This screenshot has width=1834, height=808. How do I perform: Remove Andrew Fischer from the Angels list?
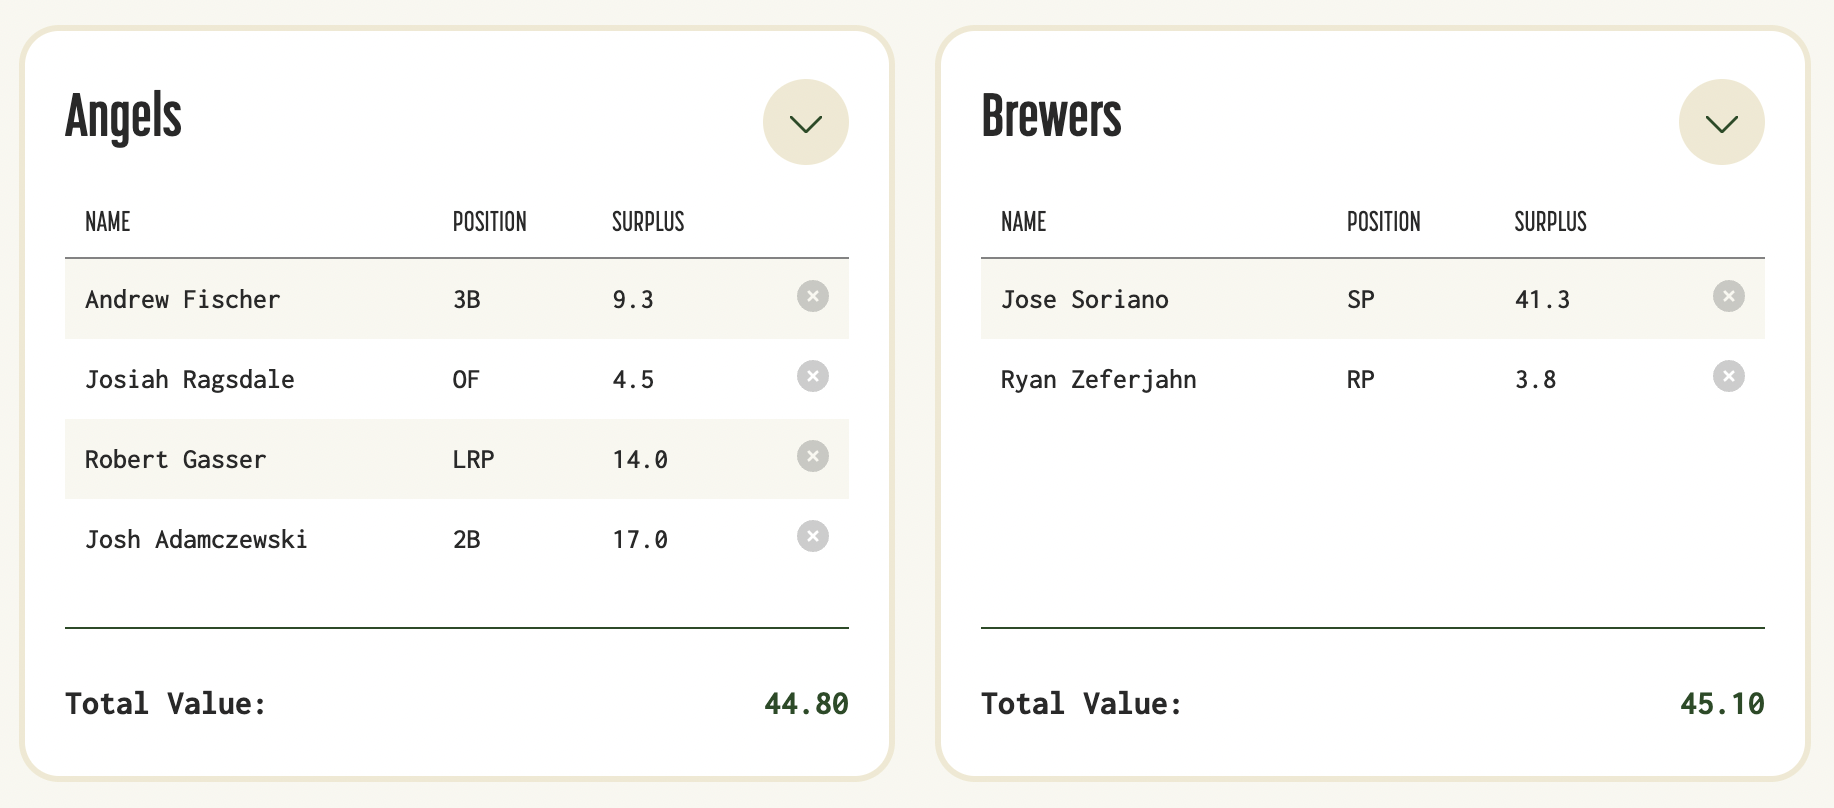[x=813, y=296]
